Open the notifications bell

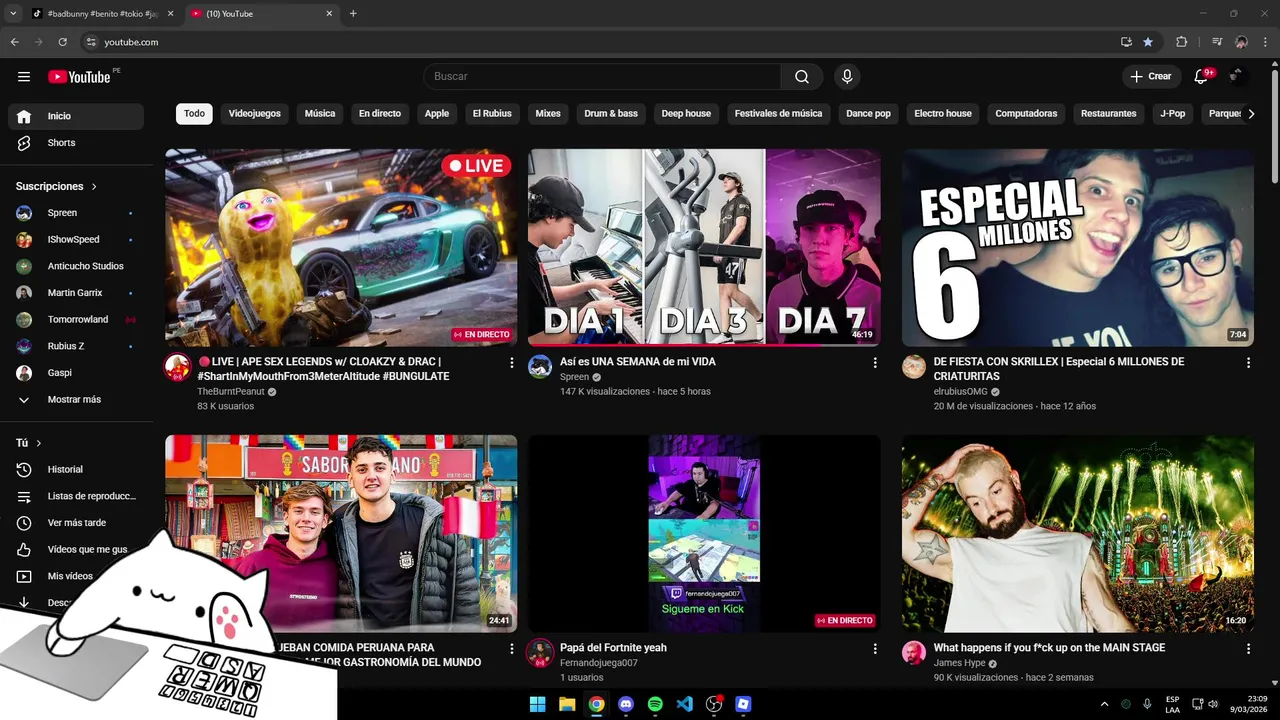point(1202,77)
